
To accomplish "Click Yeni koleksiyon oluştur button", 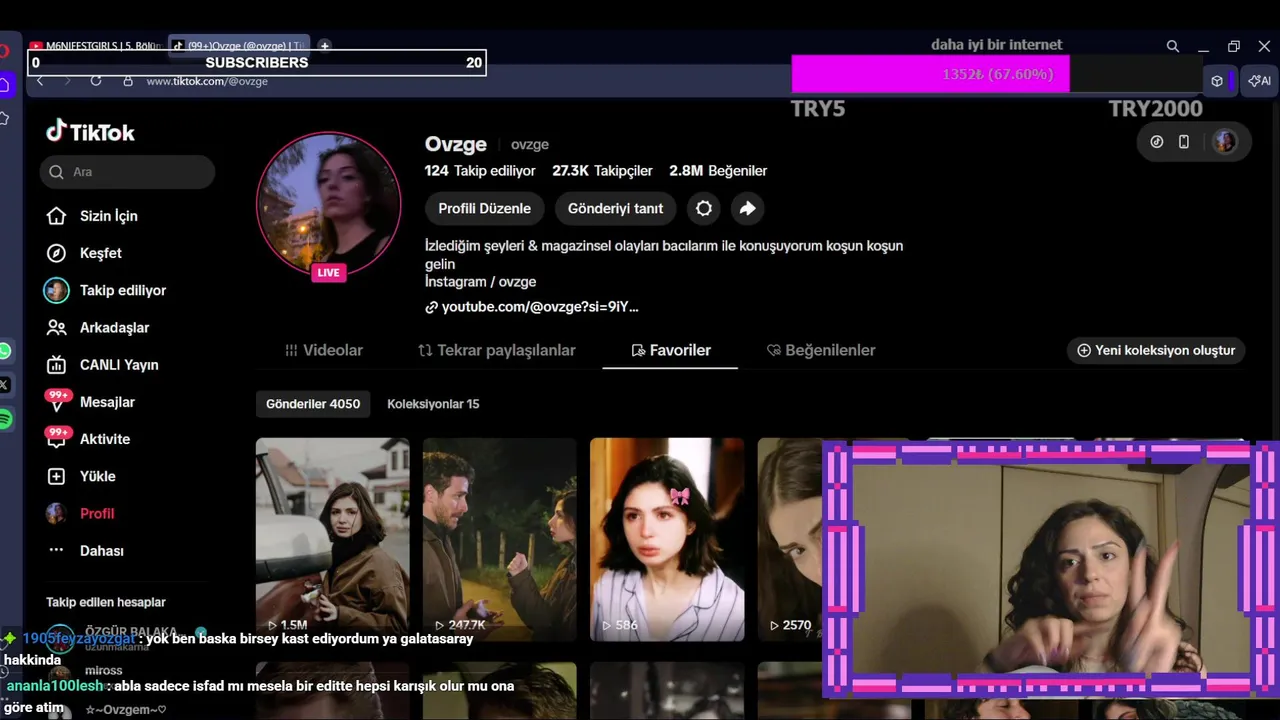I will [1156, 350].
